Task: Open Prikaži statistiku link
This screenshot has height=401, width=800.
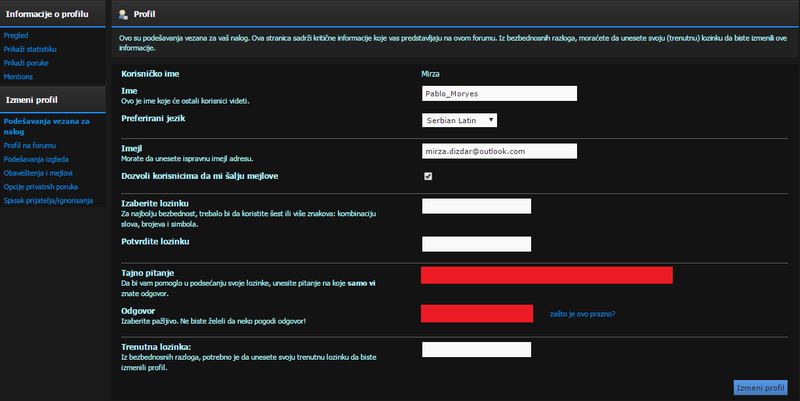Action: click(x=30, y=48)
